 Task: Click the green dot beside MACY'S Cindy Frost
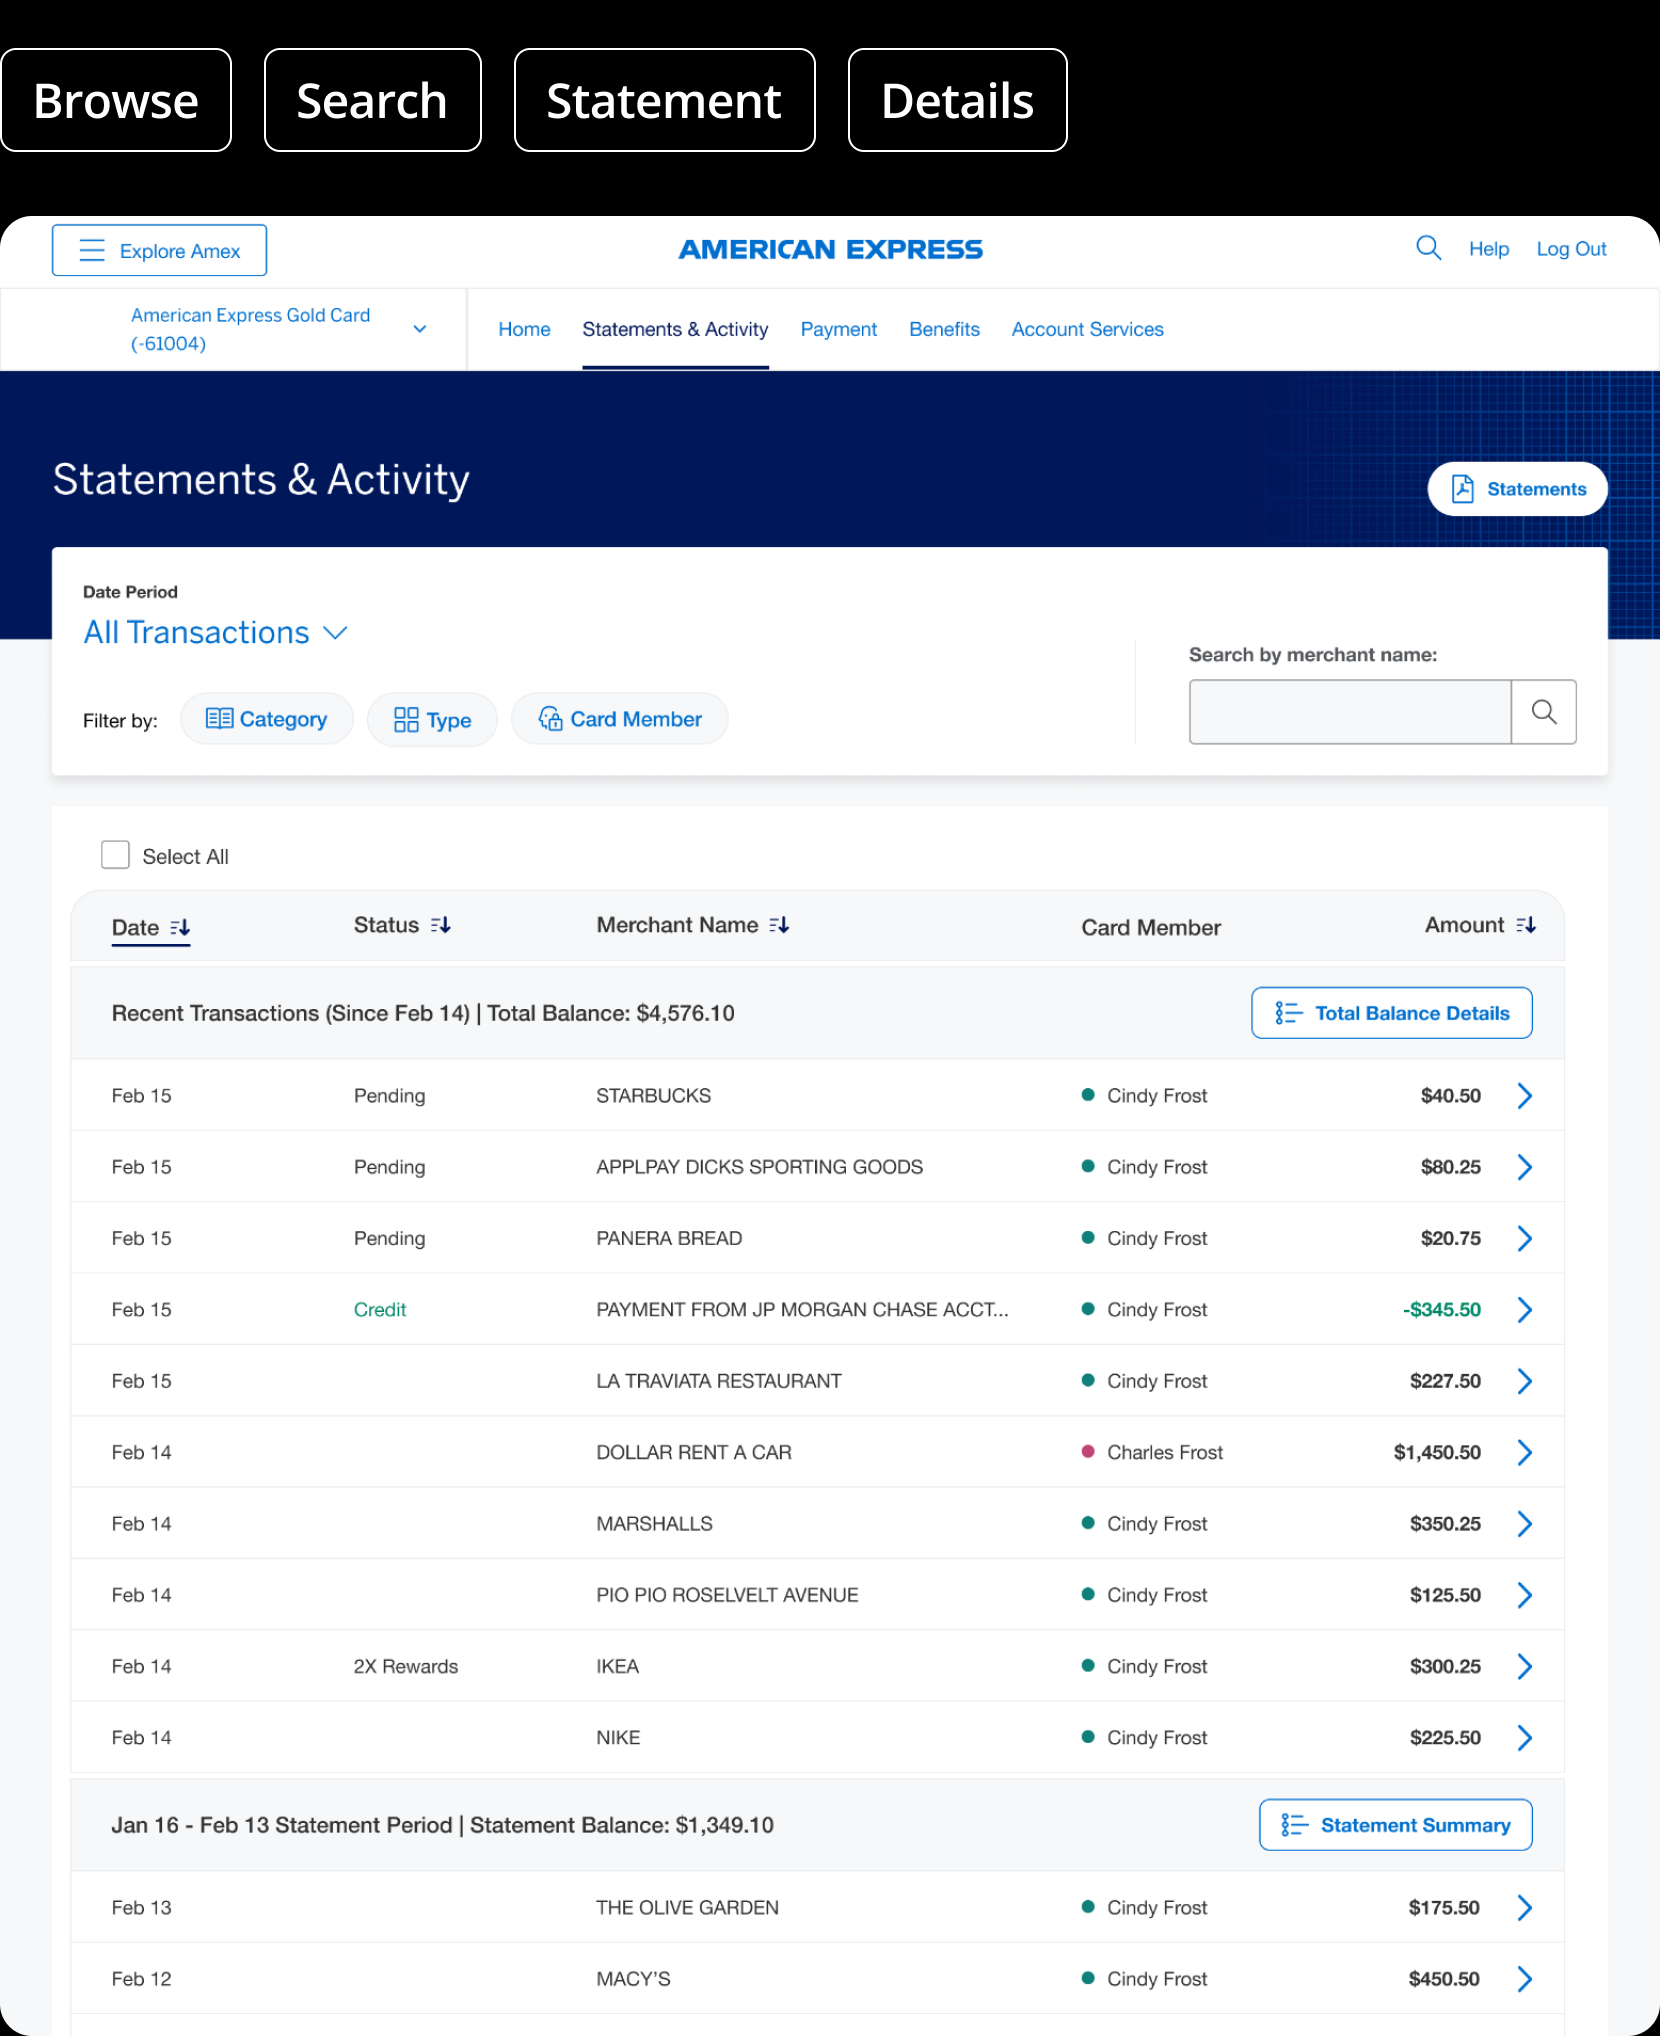(1088, 1978)
